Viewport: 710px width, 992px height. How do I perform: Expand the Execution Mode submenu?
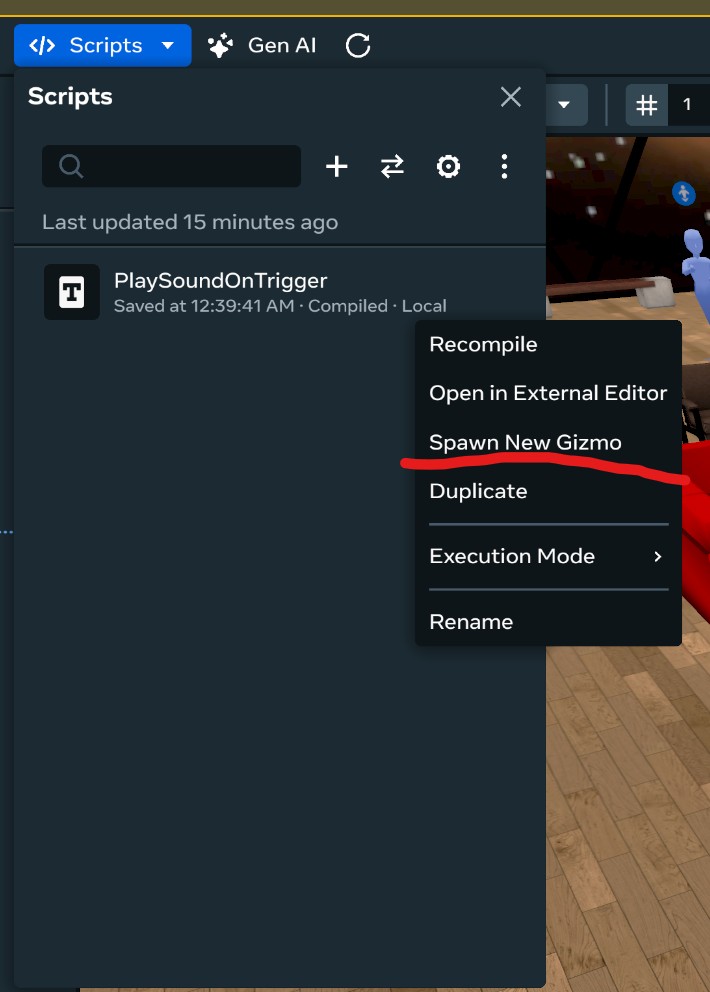pos(548,556)
